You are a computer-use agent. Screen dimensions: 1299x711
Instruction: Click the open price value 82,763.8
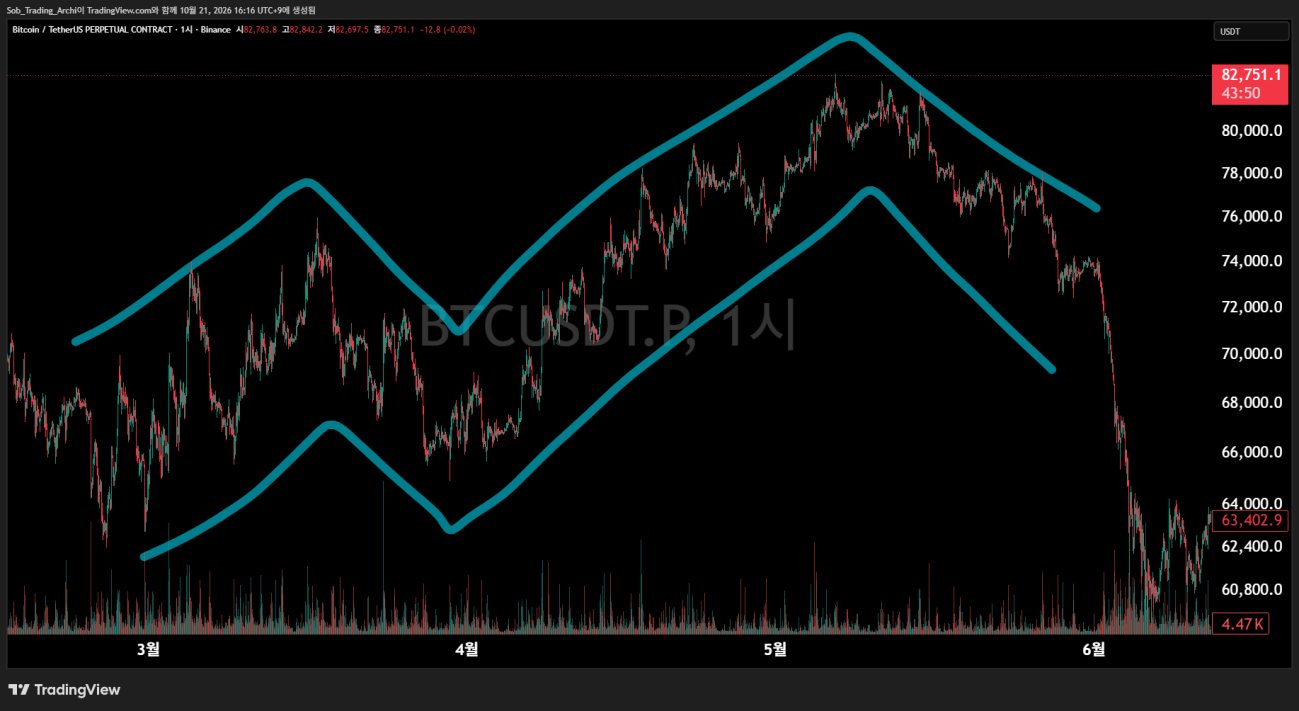[260, 30]
